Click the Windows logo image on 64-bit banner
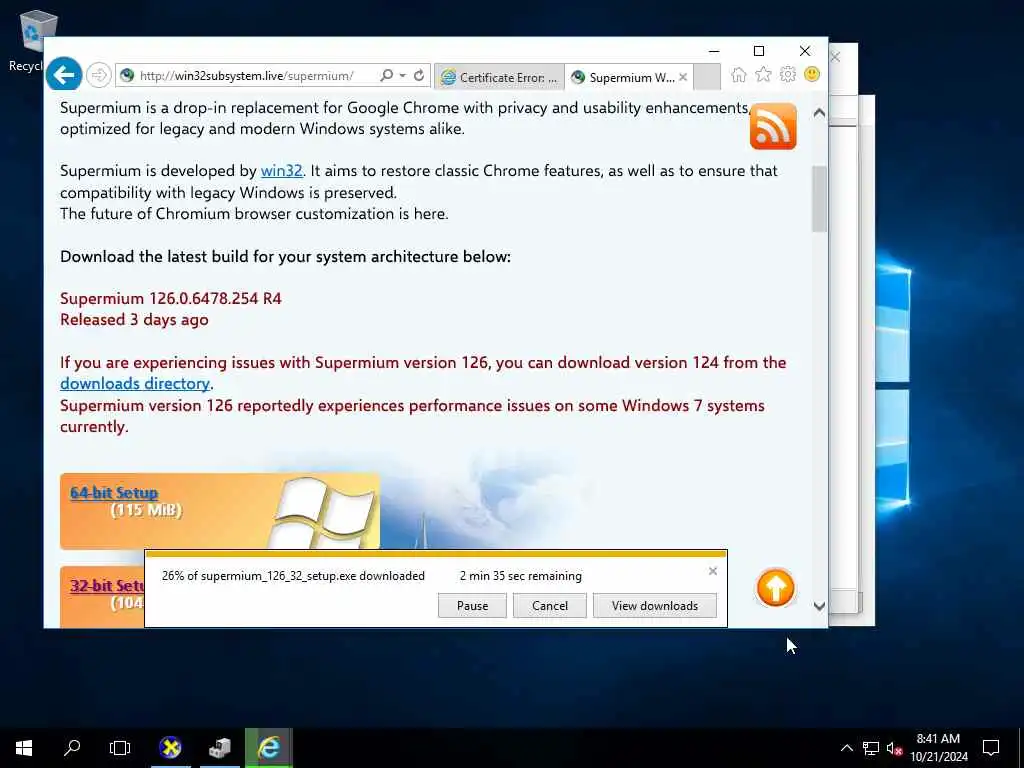 (x=325, y=513)
